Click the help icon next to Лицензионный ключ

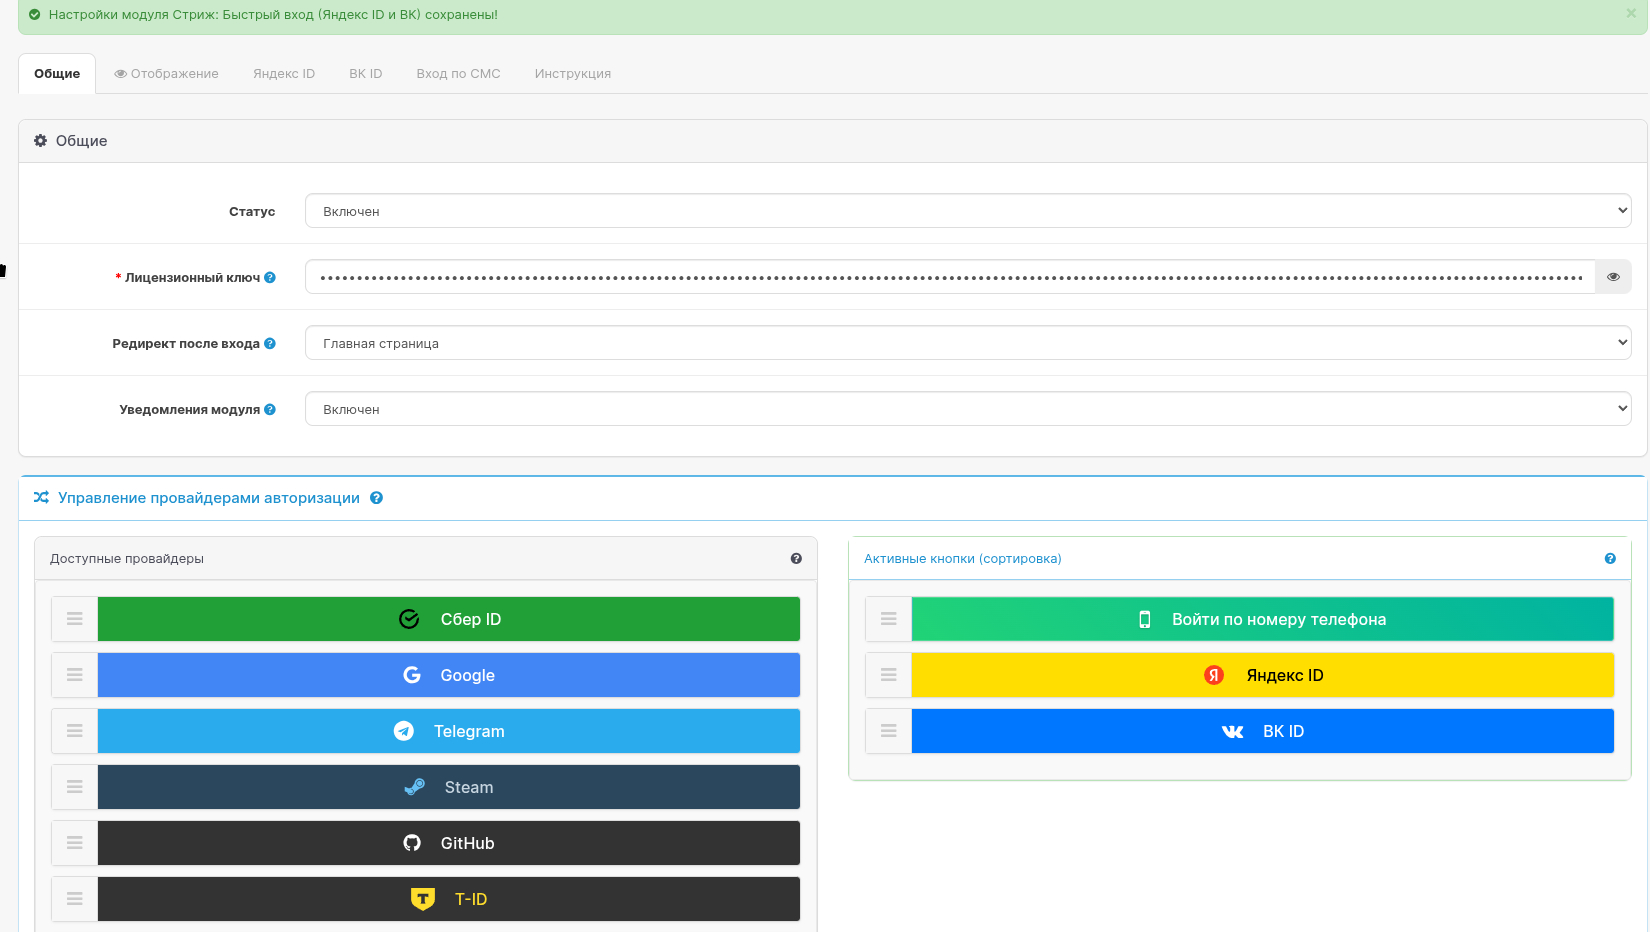click(270, 278)
